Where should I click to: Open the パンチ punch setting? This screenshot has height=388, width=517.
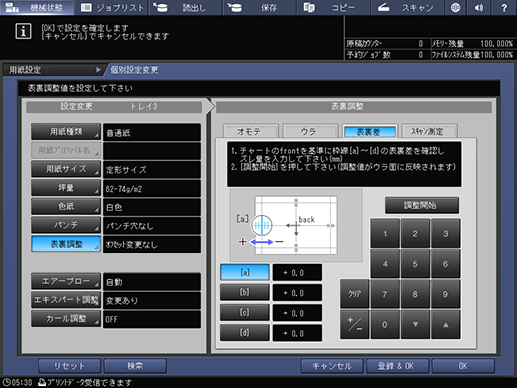(x=66, y=225)
